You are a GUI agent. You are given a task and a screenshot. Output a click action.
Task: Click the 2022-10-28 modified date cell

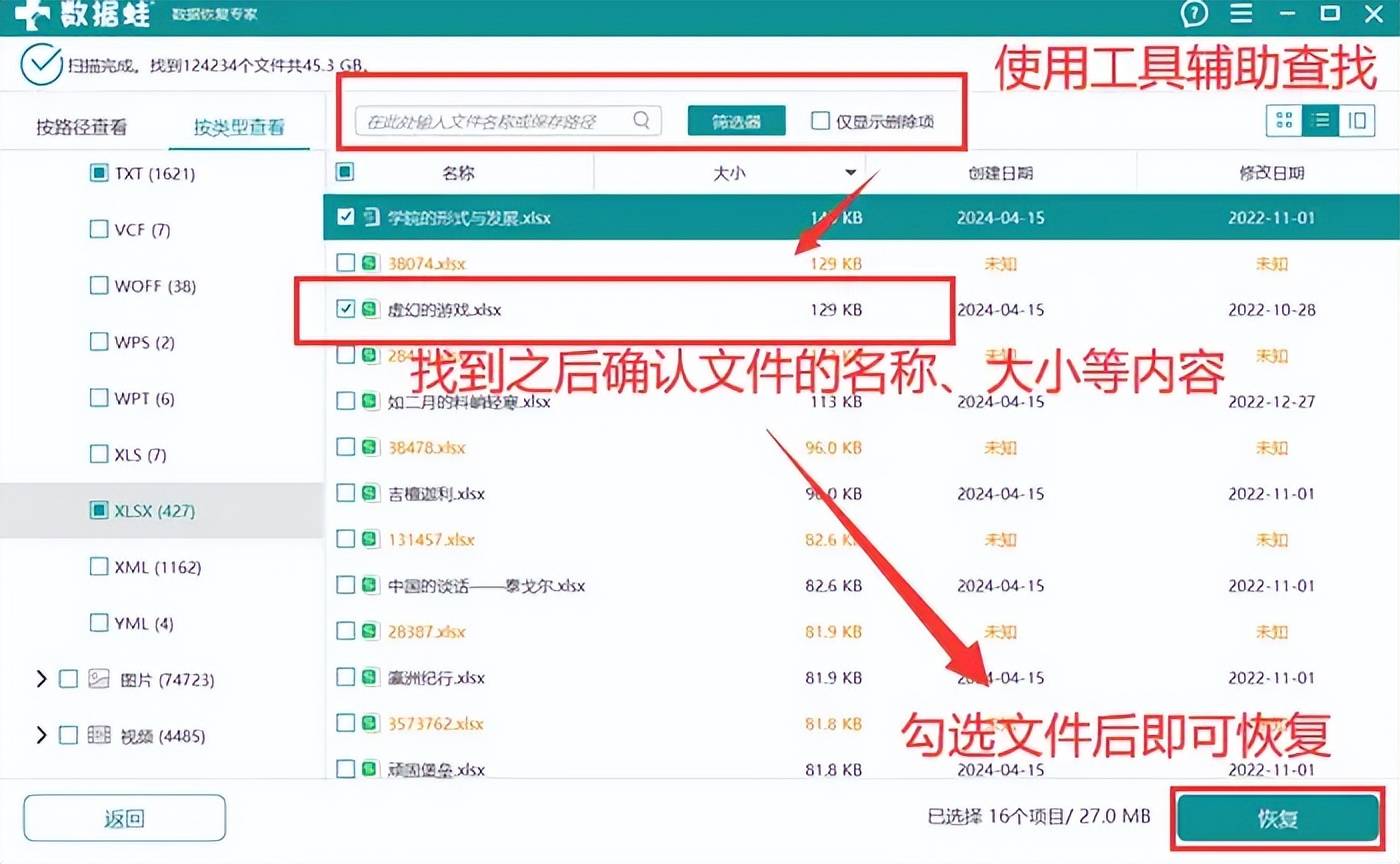1271,309
